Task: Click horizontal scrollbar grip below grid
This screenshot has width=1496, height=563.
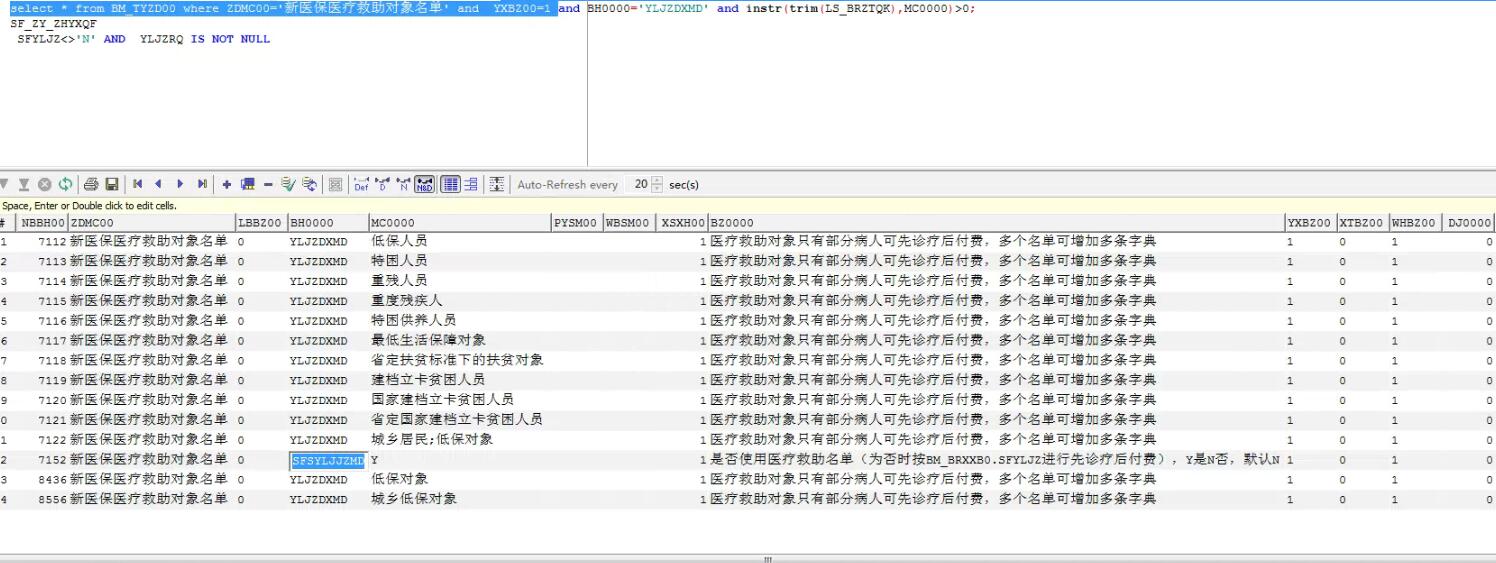Action: [768, 559]
